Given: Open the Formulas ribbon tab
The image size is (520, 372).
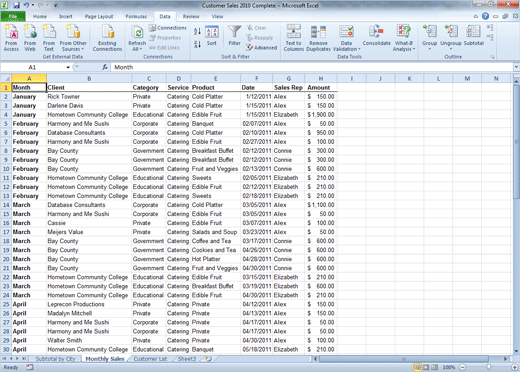Looking at the screenshot, I should click(136, 16).
